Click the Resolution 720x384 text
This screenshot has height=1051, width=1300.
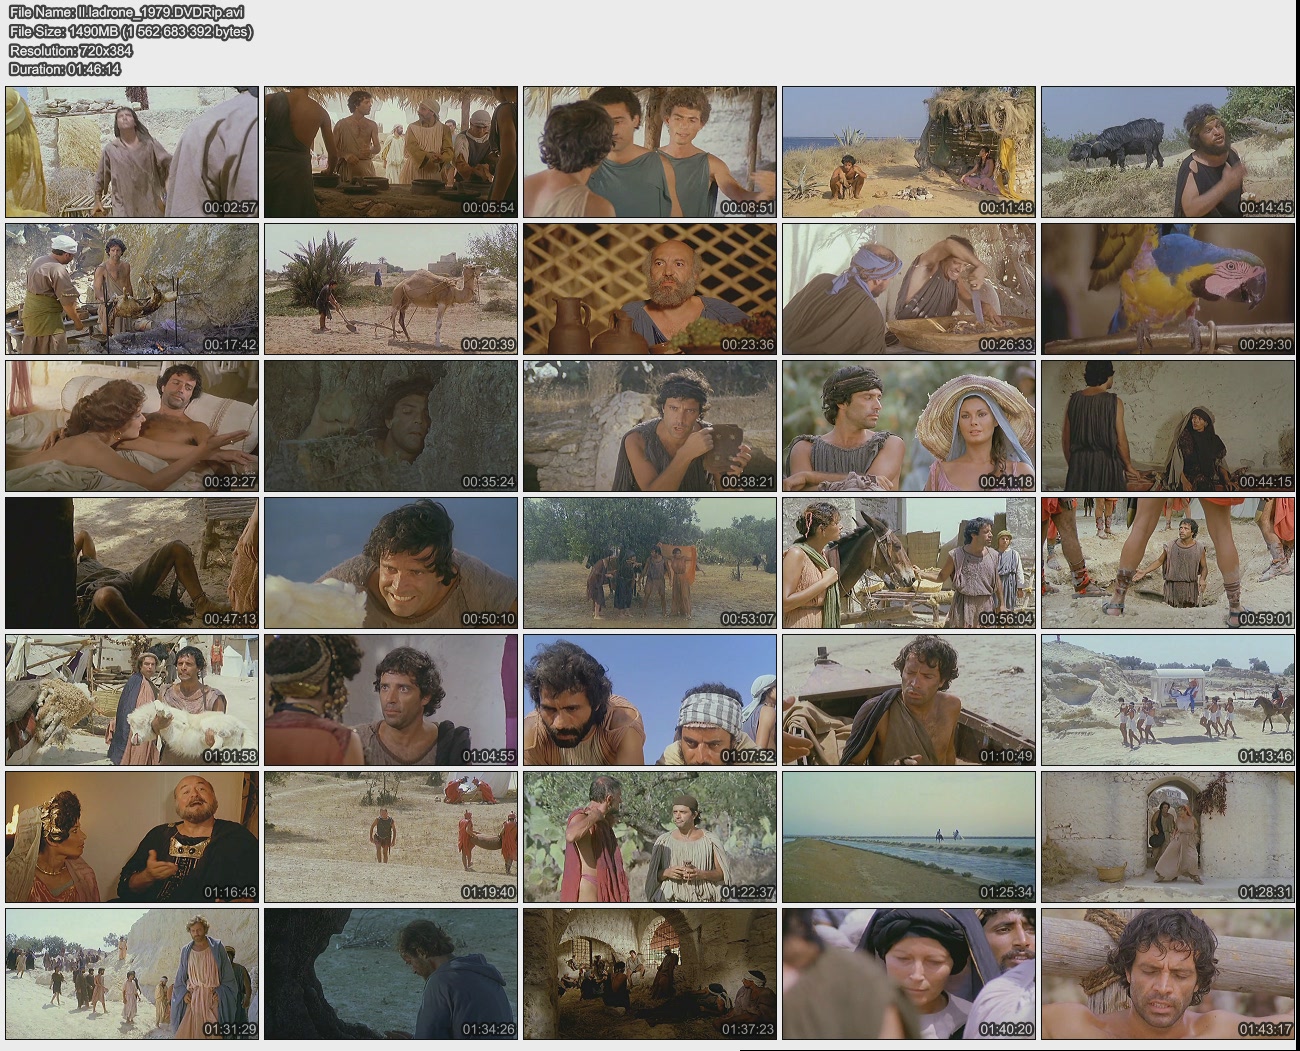tap(71, 50)
